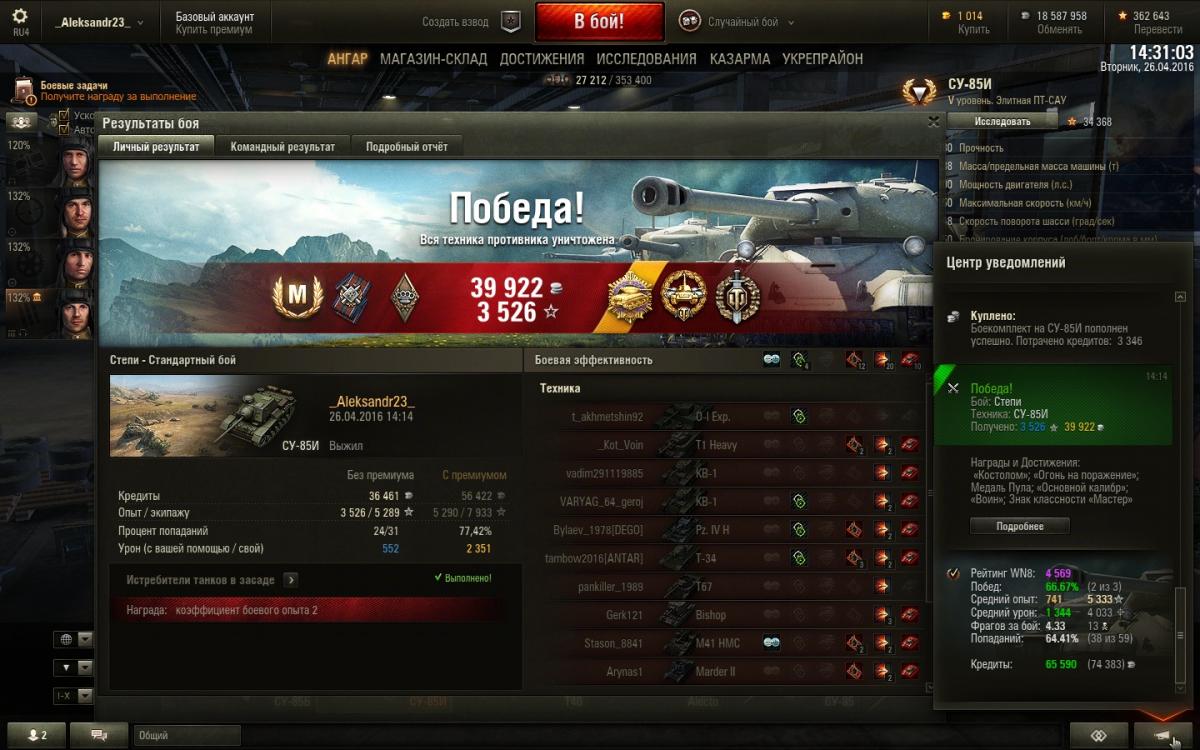Screen dimensions: 1200x750
Task: Click destroyed vehicles icon in battle efficiency header
Action: pos(909,360)
